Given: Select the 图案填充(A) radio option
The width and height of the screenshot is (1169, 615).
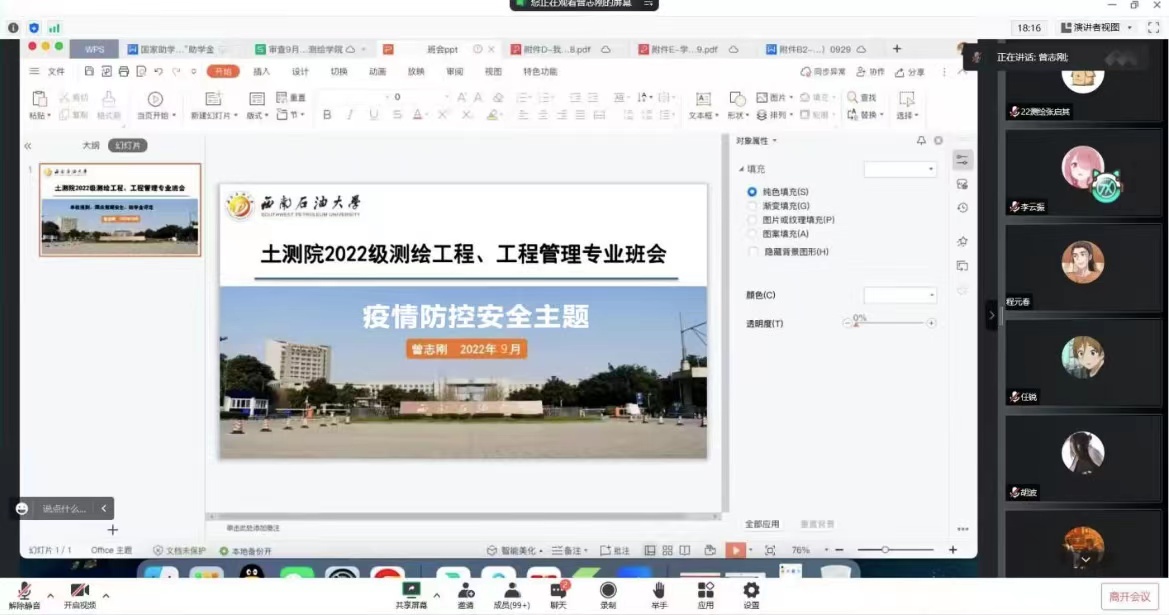Looking at the screenshot, I should click(x=753, y=233).
